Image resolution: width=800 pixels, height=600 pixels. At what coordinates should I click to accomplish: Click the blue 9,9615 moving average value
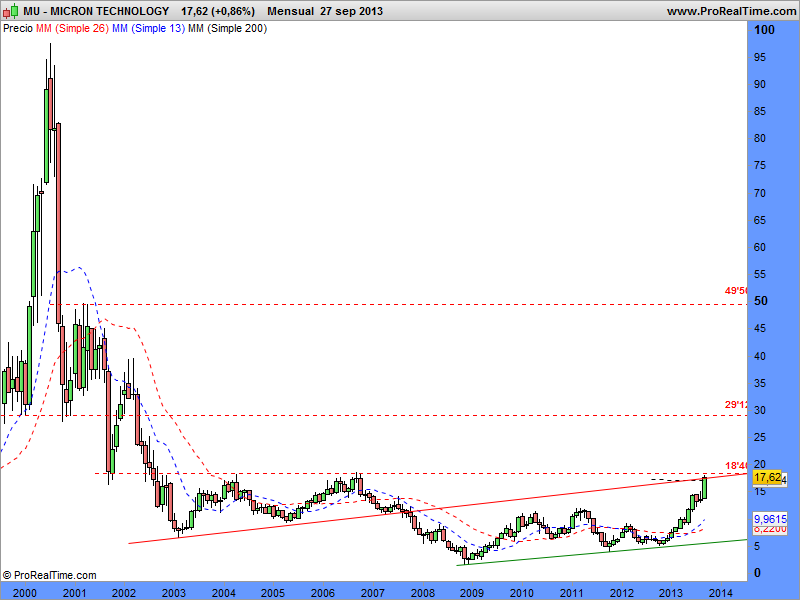pos(770,519)
